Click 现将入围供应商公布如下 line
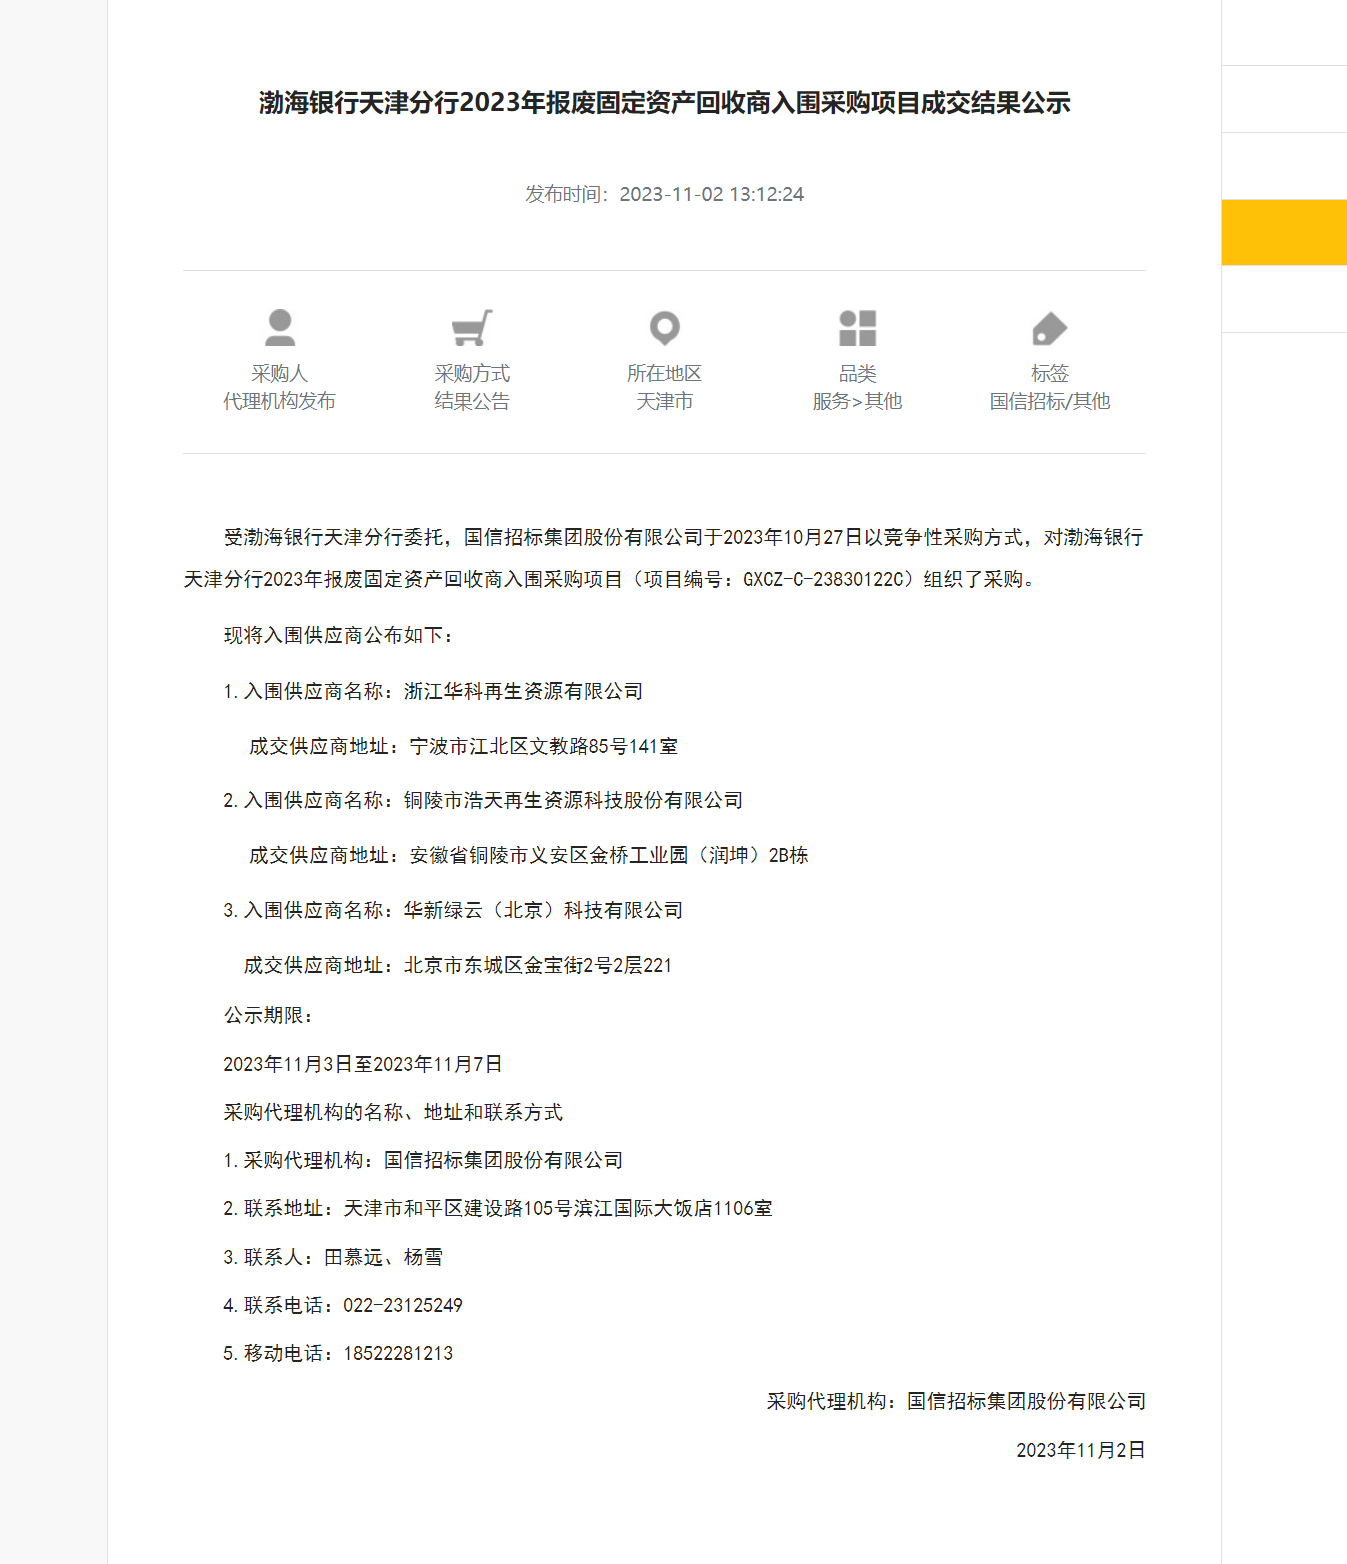This screenshot has height=1564, width=1347. point(339,635)
